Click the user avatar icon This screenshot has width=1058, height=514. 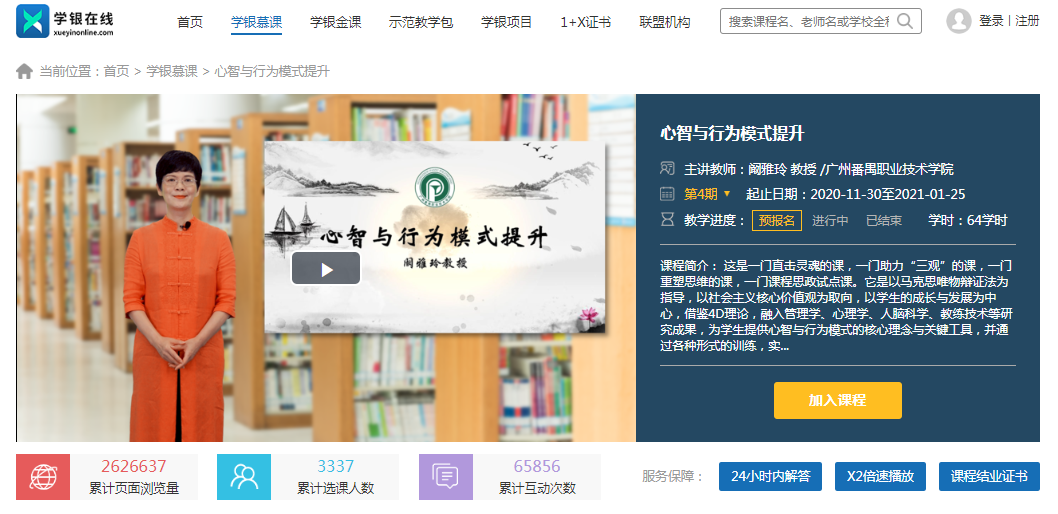[958, 21]
